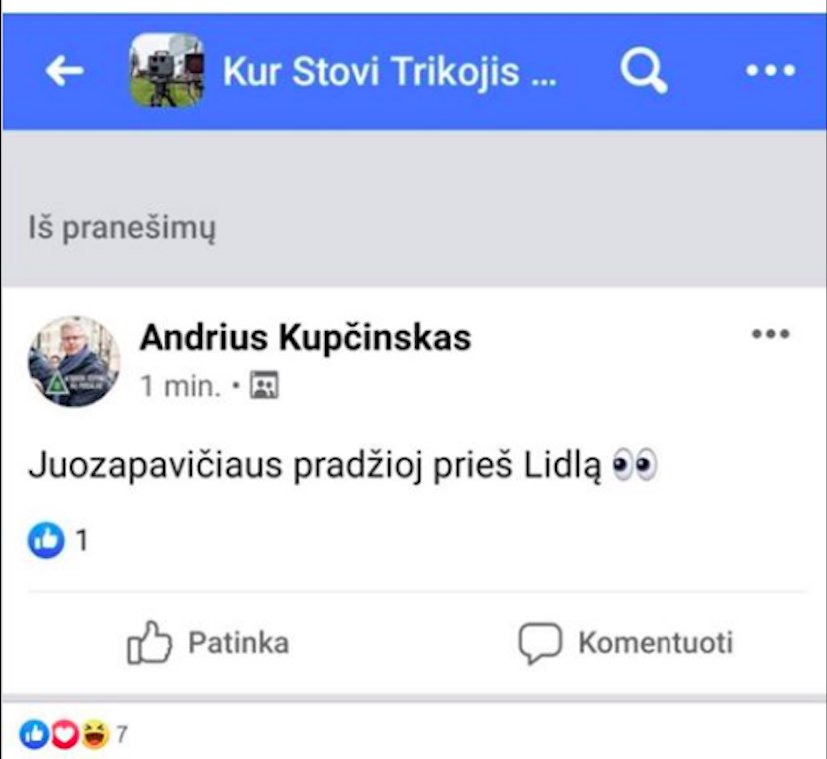Click the speech bubble comment icon
Screen dimensions: 827x759
click(540, 642)
